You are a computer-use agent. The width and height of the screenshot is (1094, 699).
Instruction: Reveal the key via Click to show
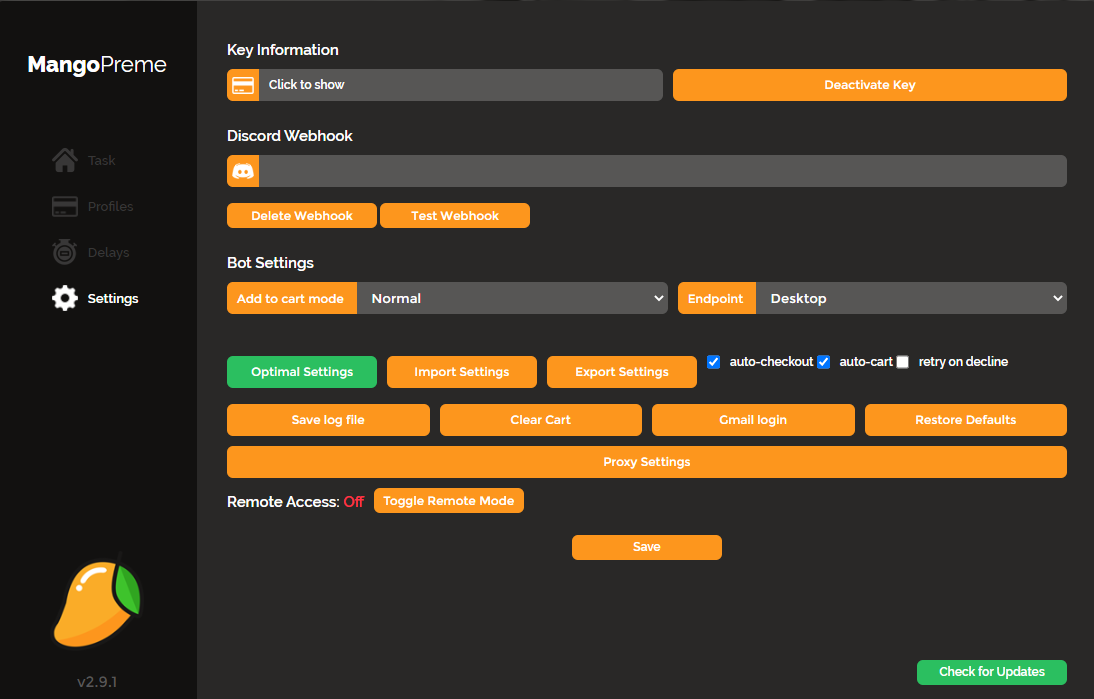point(460,85)
